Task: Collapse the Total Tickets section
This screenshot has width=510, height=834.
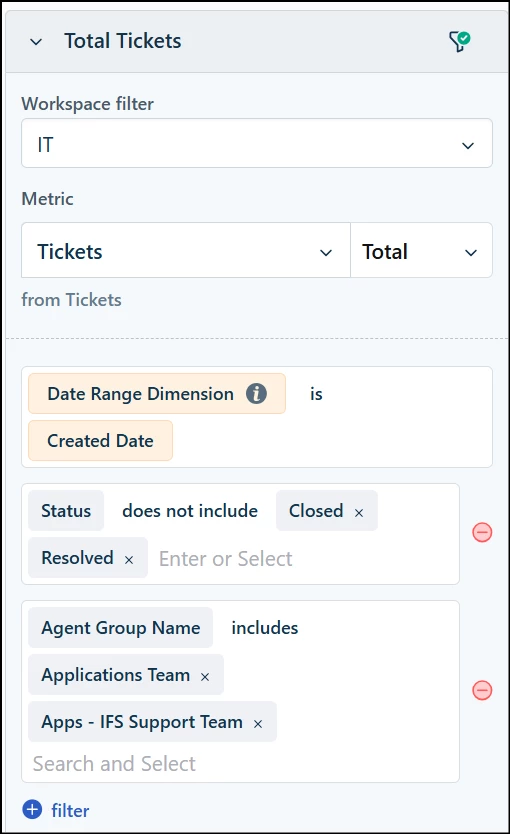Action: (36, 41)
